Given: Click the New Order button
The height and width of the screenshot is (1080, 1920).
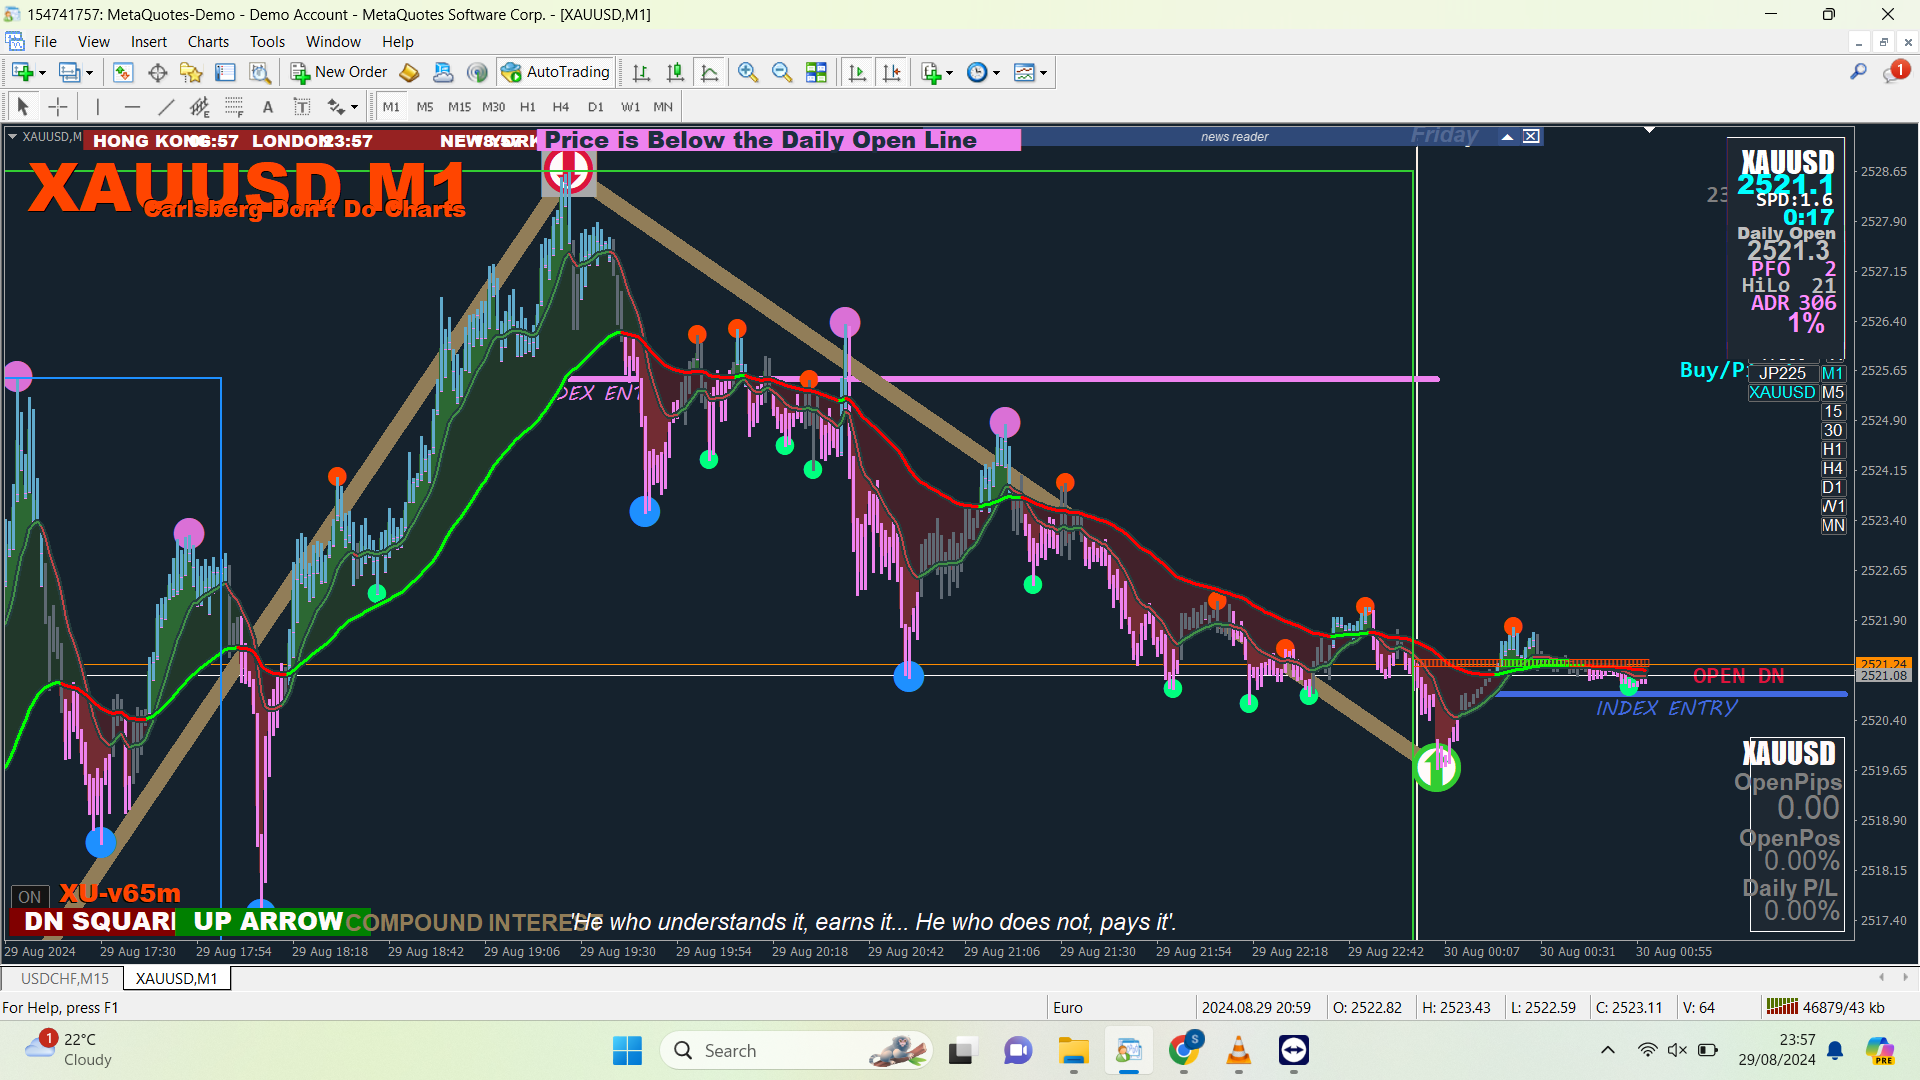Looking at the screenshot, I should tap(339, 72).
